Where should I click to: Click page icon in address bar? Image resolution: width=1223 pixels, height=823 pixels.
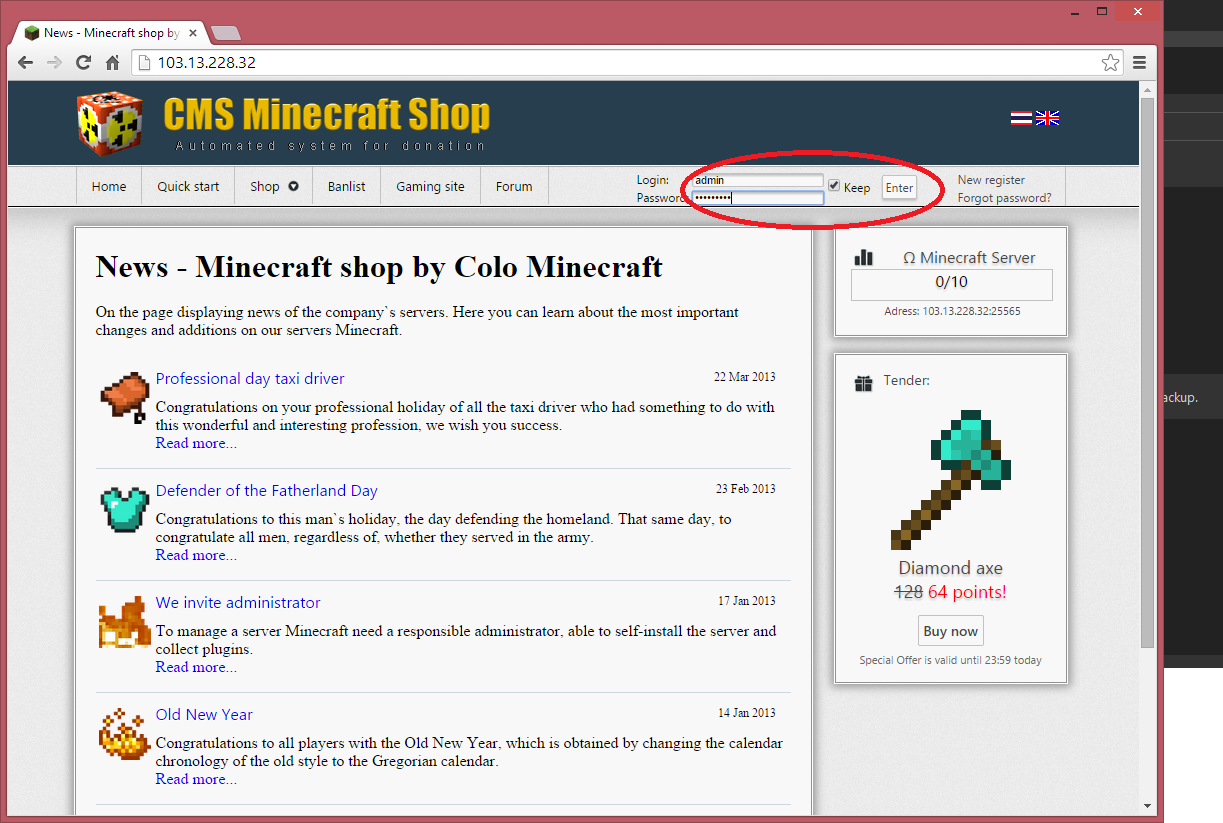click(x=143, y=62)
